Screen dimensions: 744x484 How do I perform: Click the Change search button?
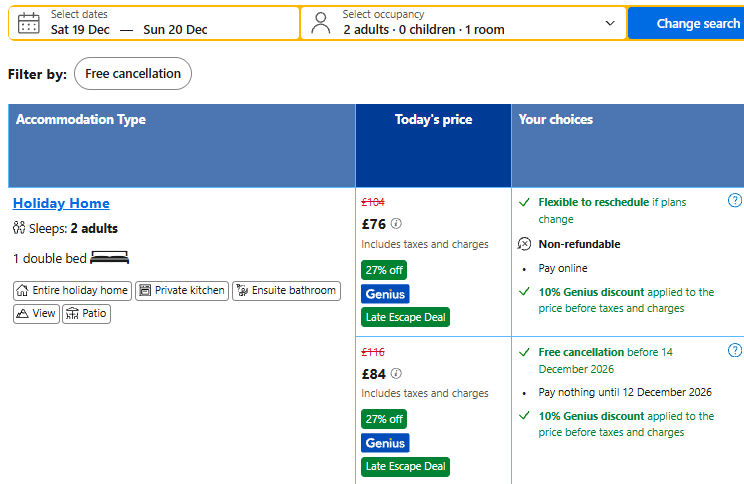click(687, 23)
